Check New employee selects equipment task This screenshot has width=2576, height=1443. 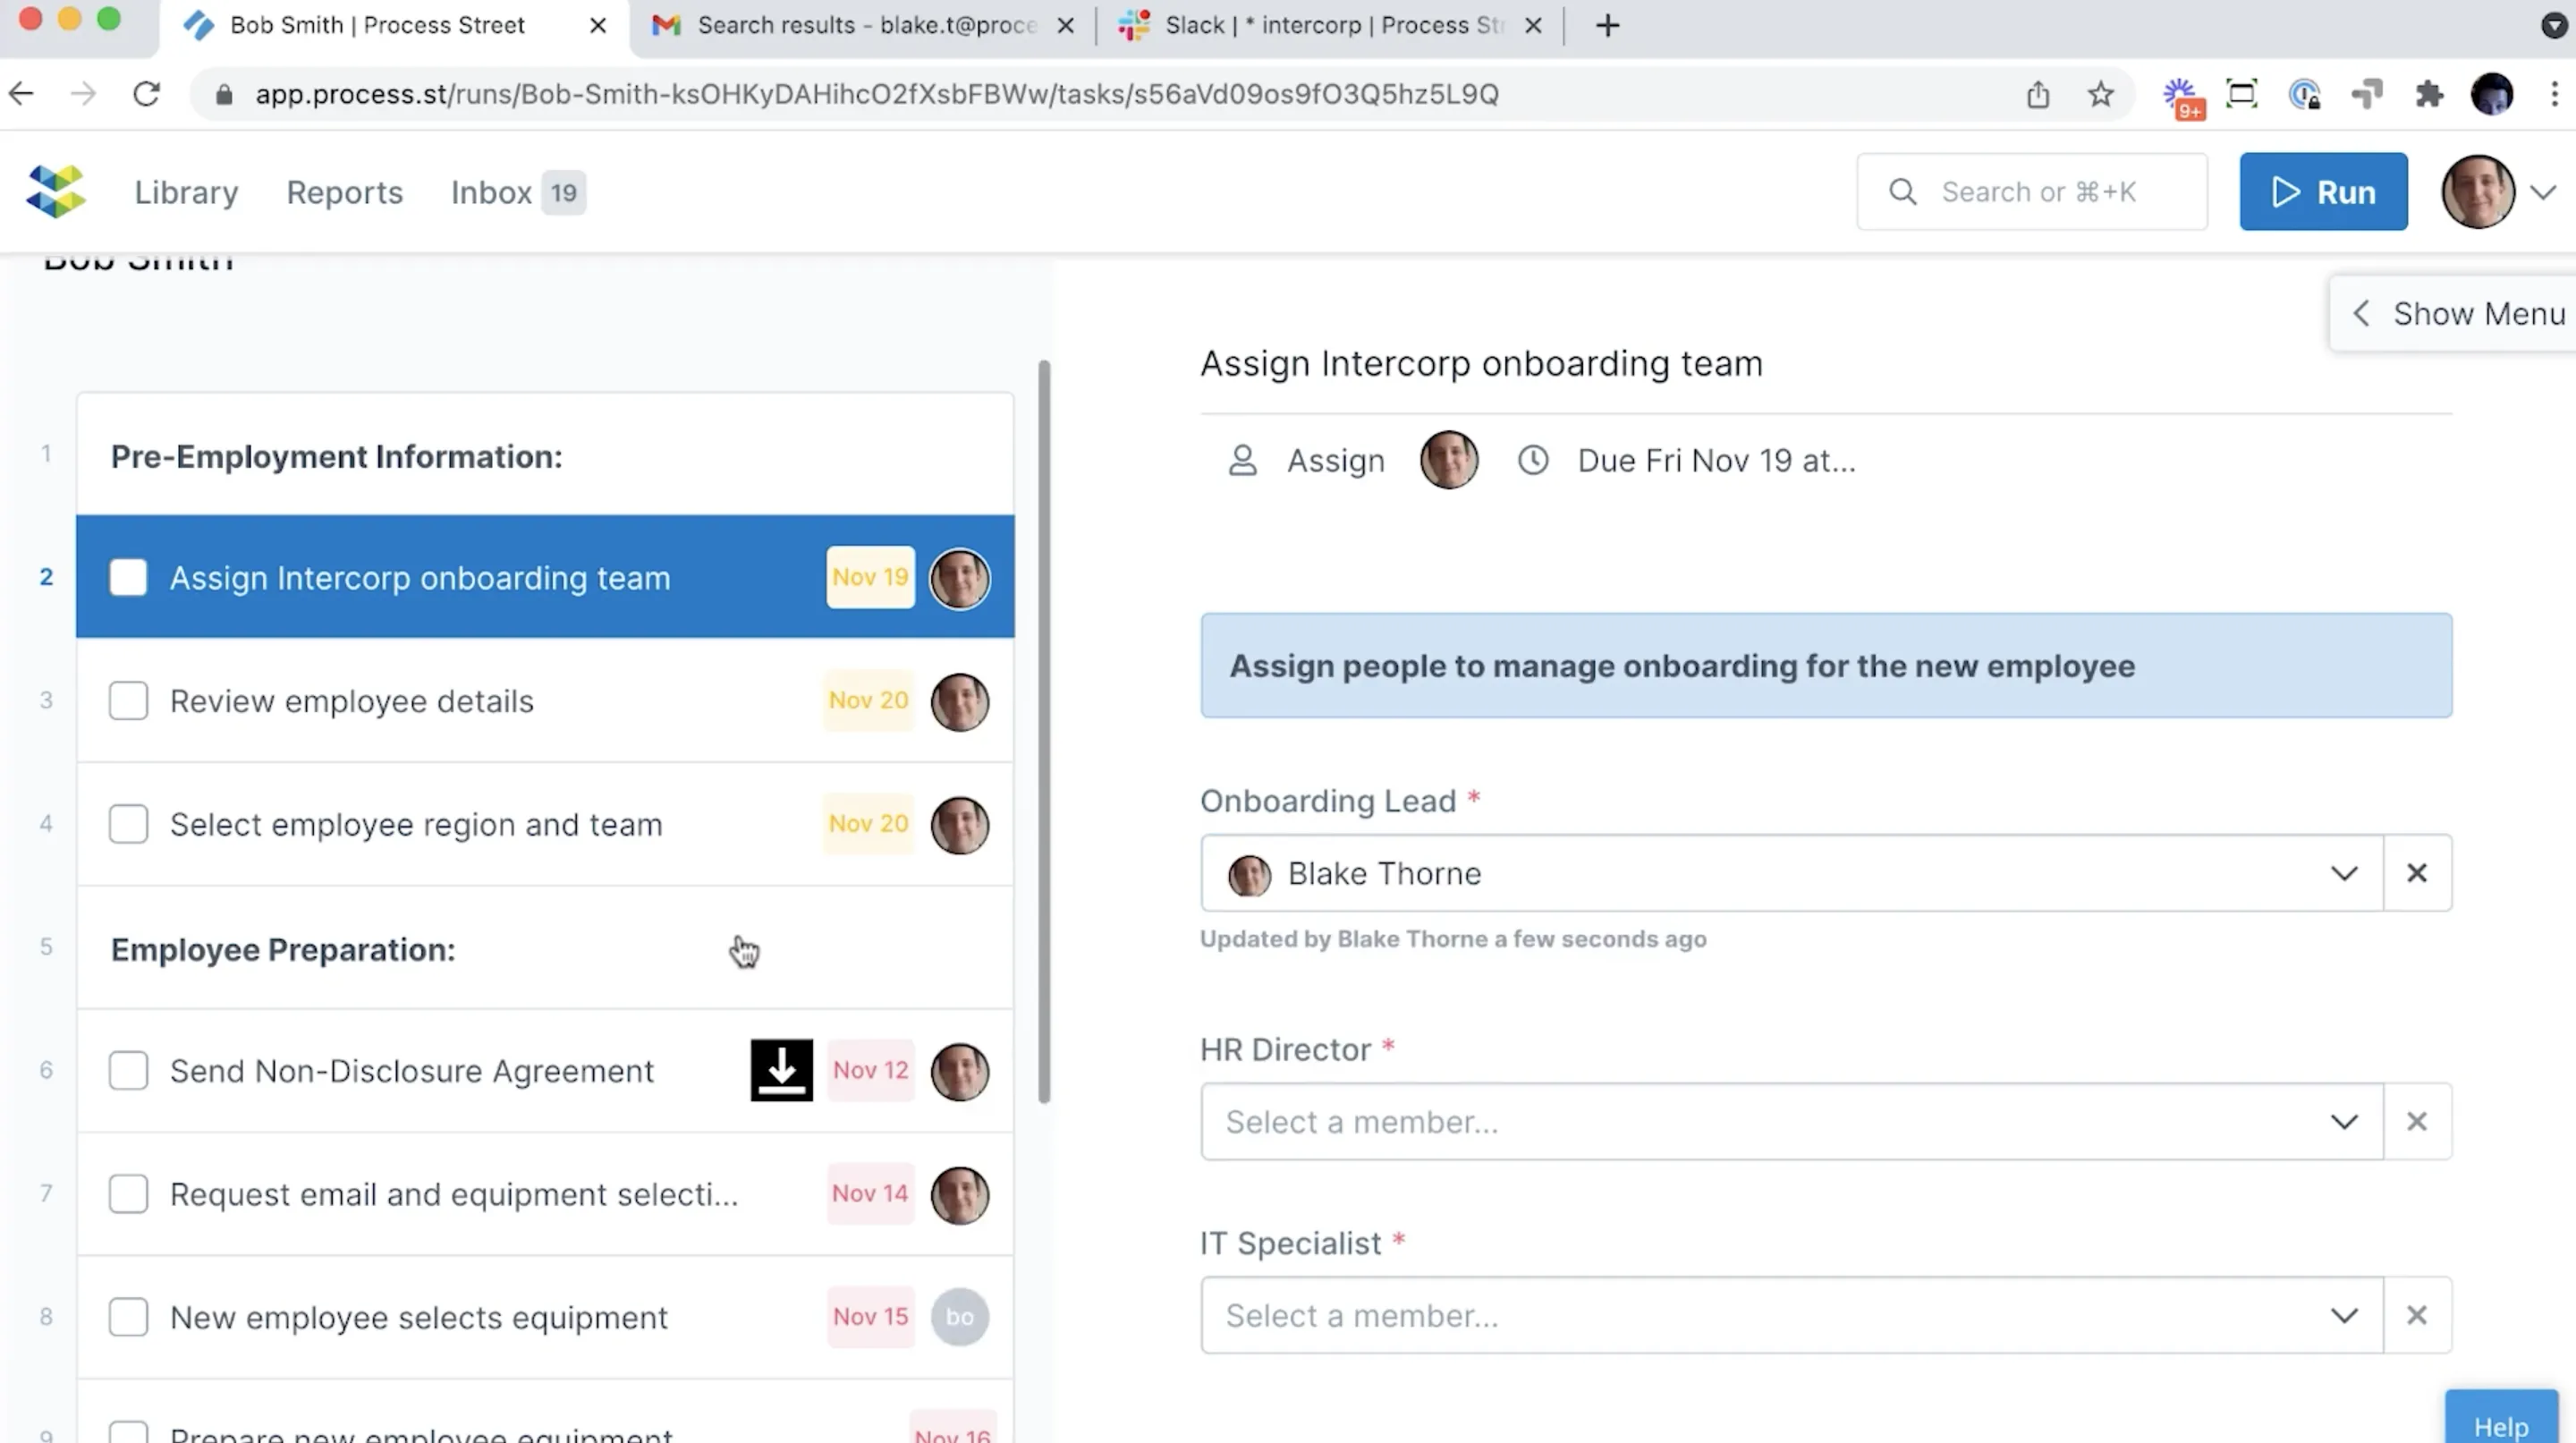click(128, 1317)
